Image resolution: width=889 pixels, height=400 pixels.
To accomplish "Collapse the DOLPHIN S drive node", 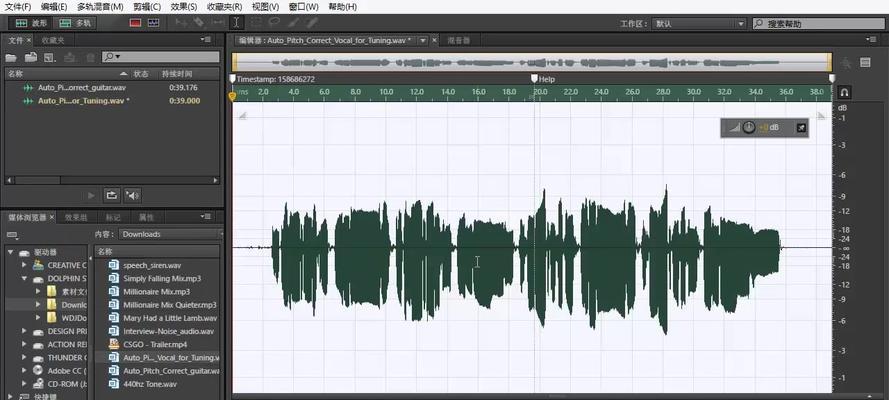I will (24, 278).
